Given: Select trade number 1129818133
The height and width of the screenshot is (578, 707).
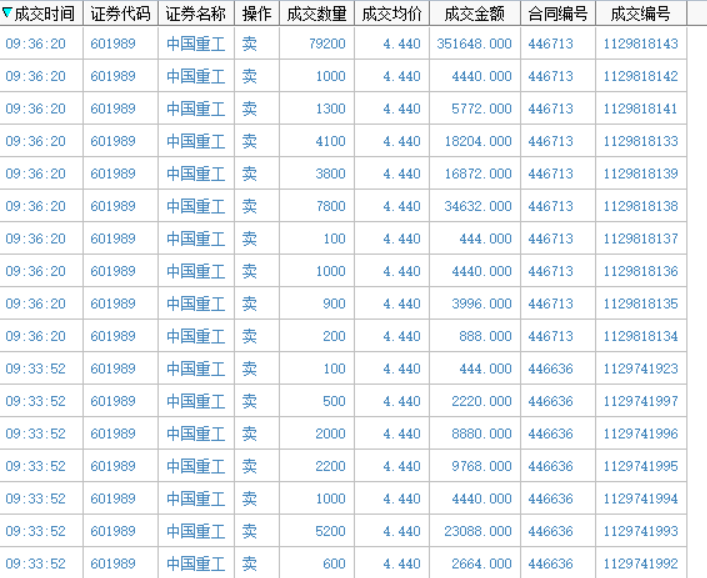Looking at the screenshot, I should [x=641, y=141].
